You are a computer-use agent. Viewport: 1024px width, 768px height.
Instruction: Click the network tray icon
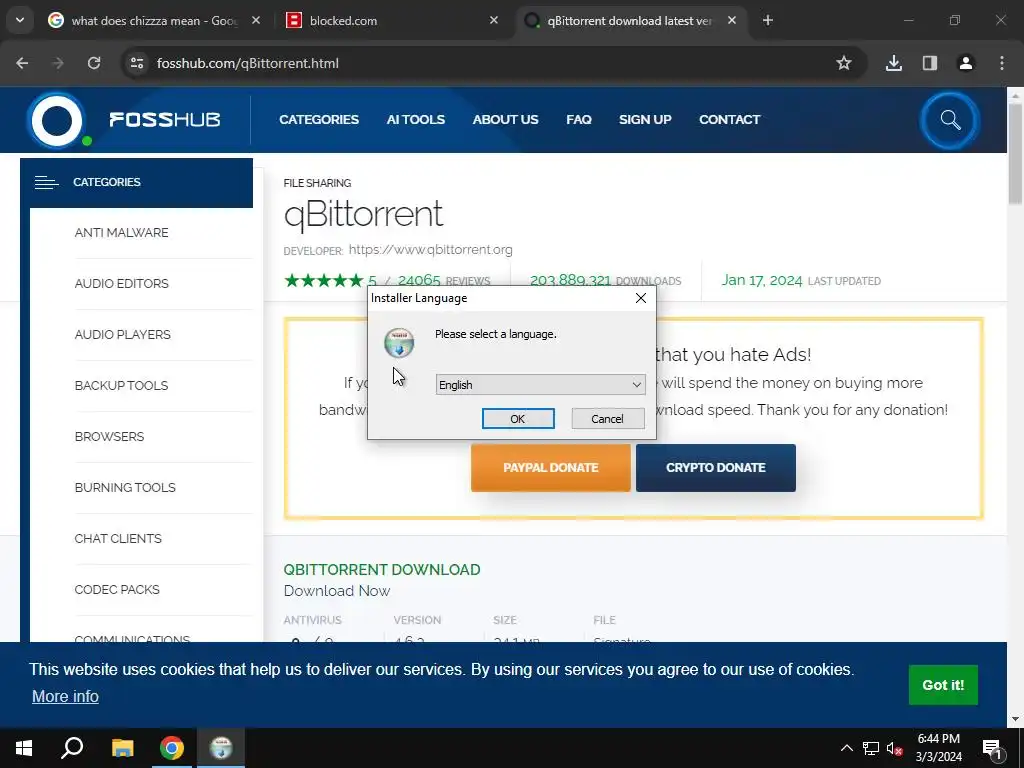click(871, 748)
